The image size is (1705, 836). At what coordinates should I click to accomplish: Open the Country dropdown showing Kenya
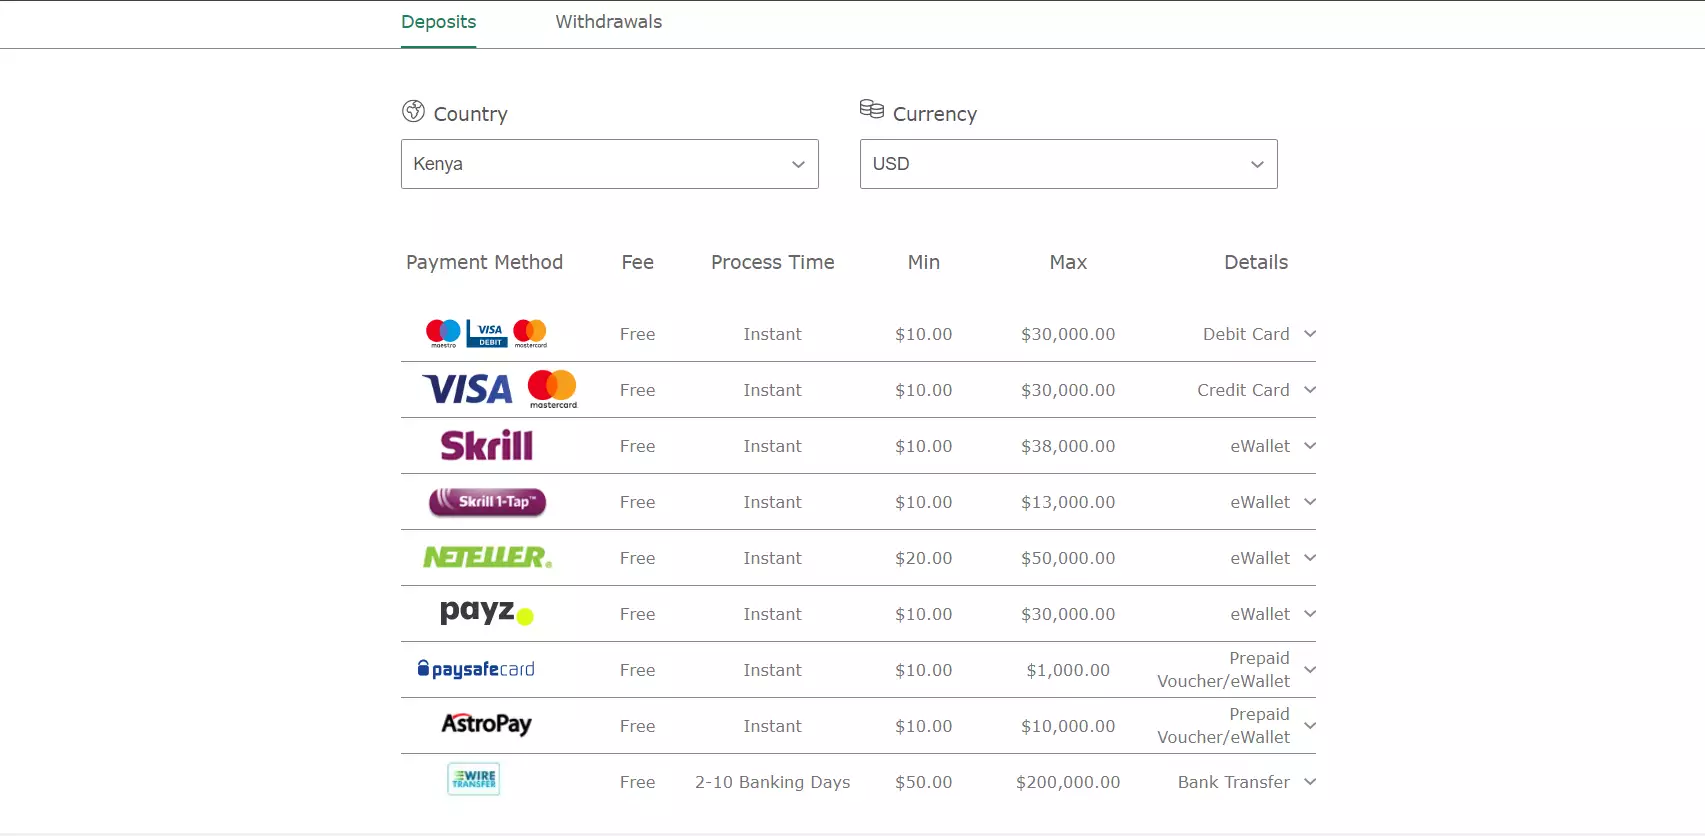tap(609, 164)
